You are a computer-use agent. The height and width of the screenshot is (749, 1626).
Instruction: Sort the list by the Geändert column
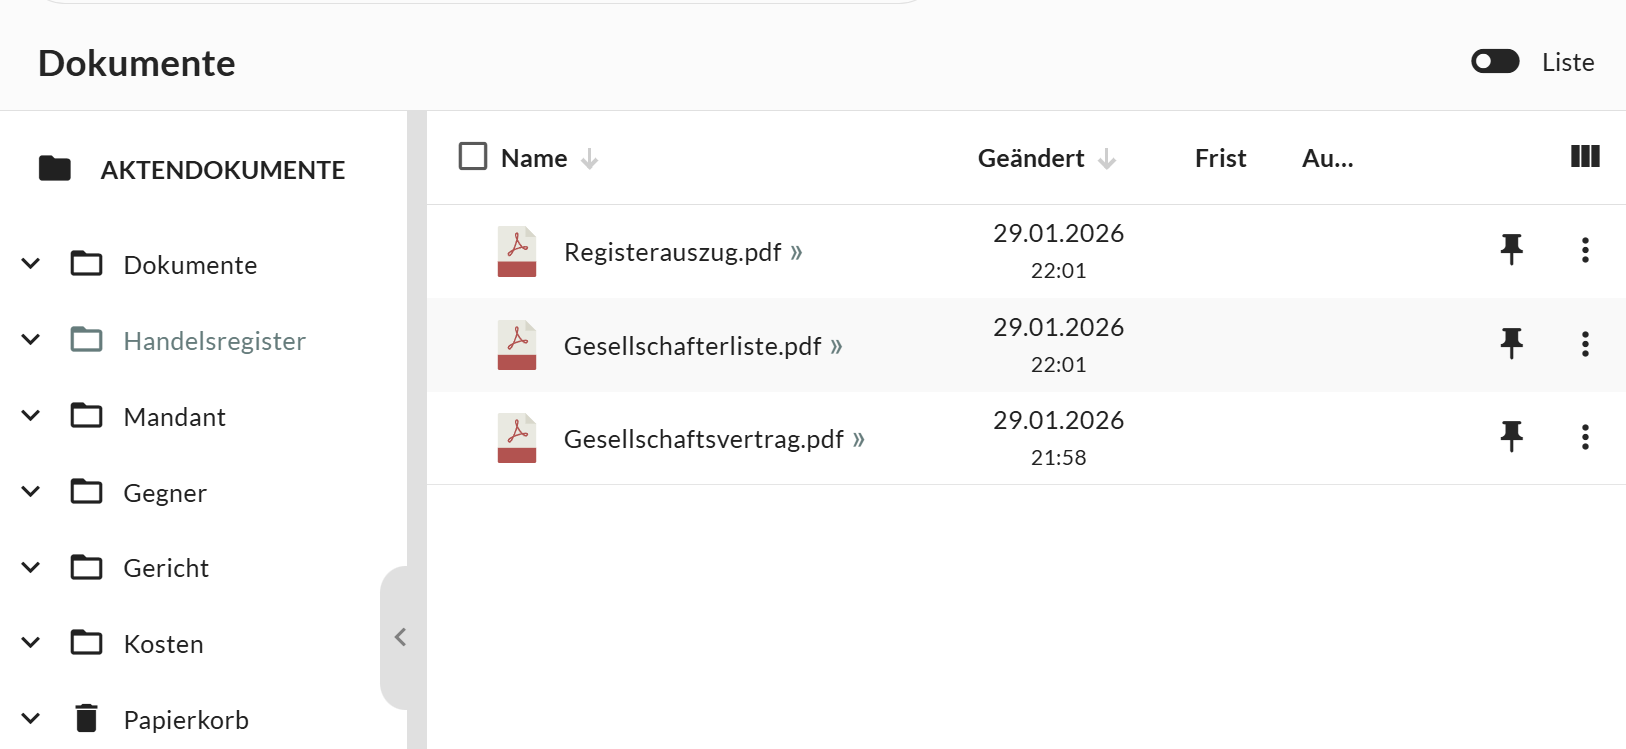pyautogui.click(x=1030, y=157)
